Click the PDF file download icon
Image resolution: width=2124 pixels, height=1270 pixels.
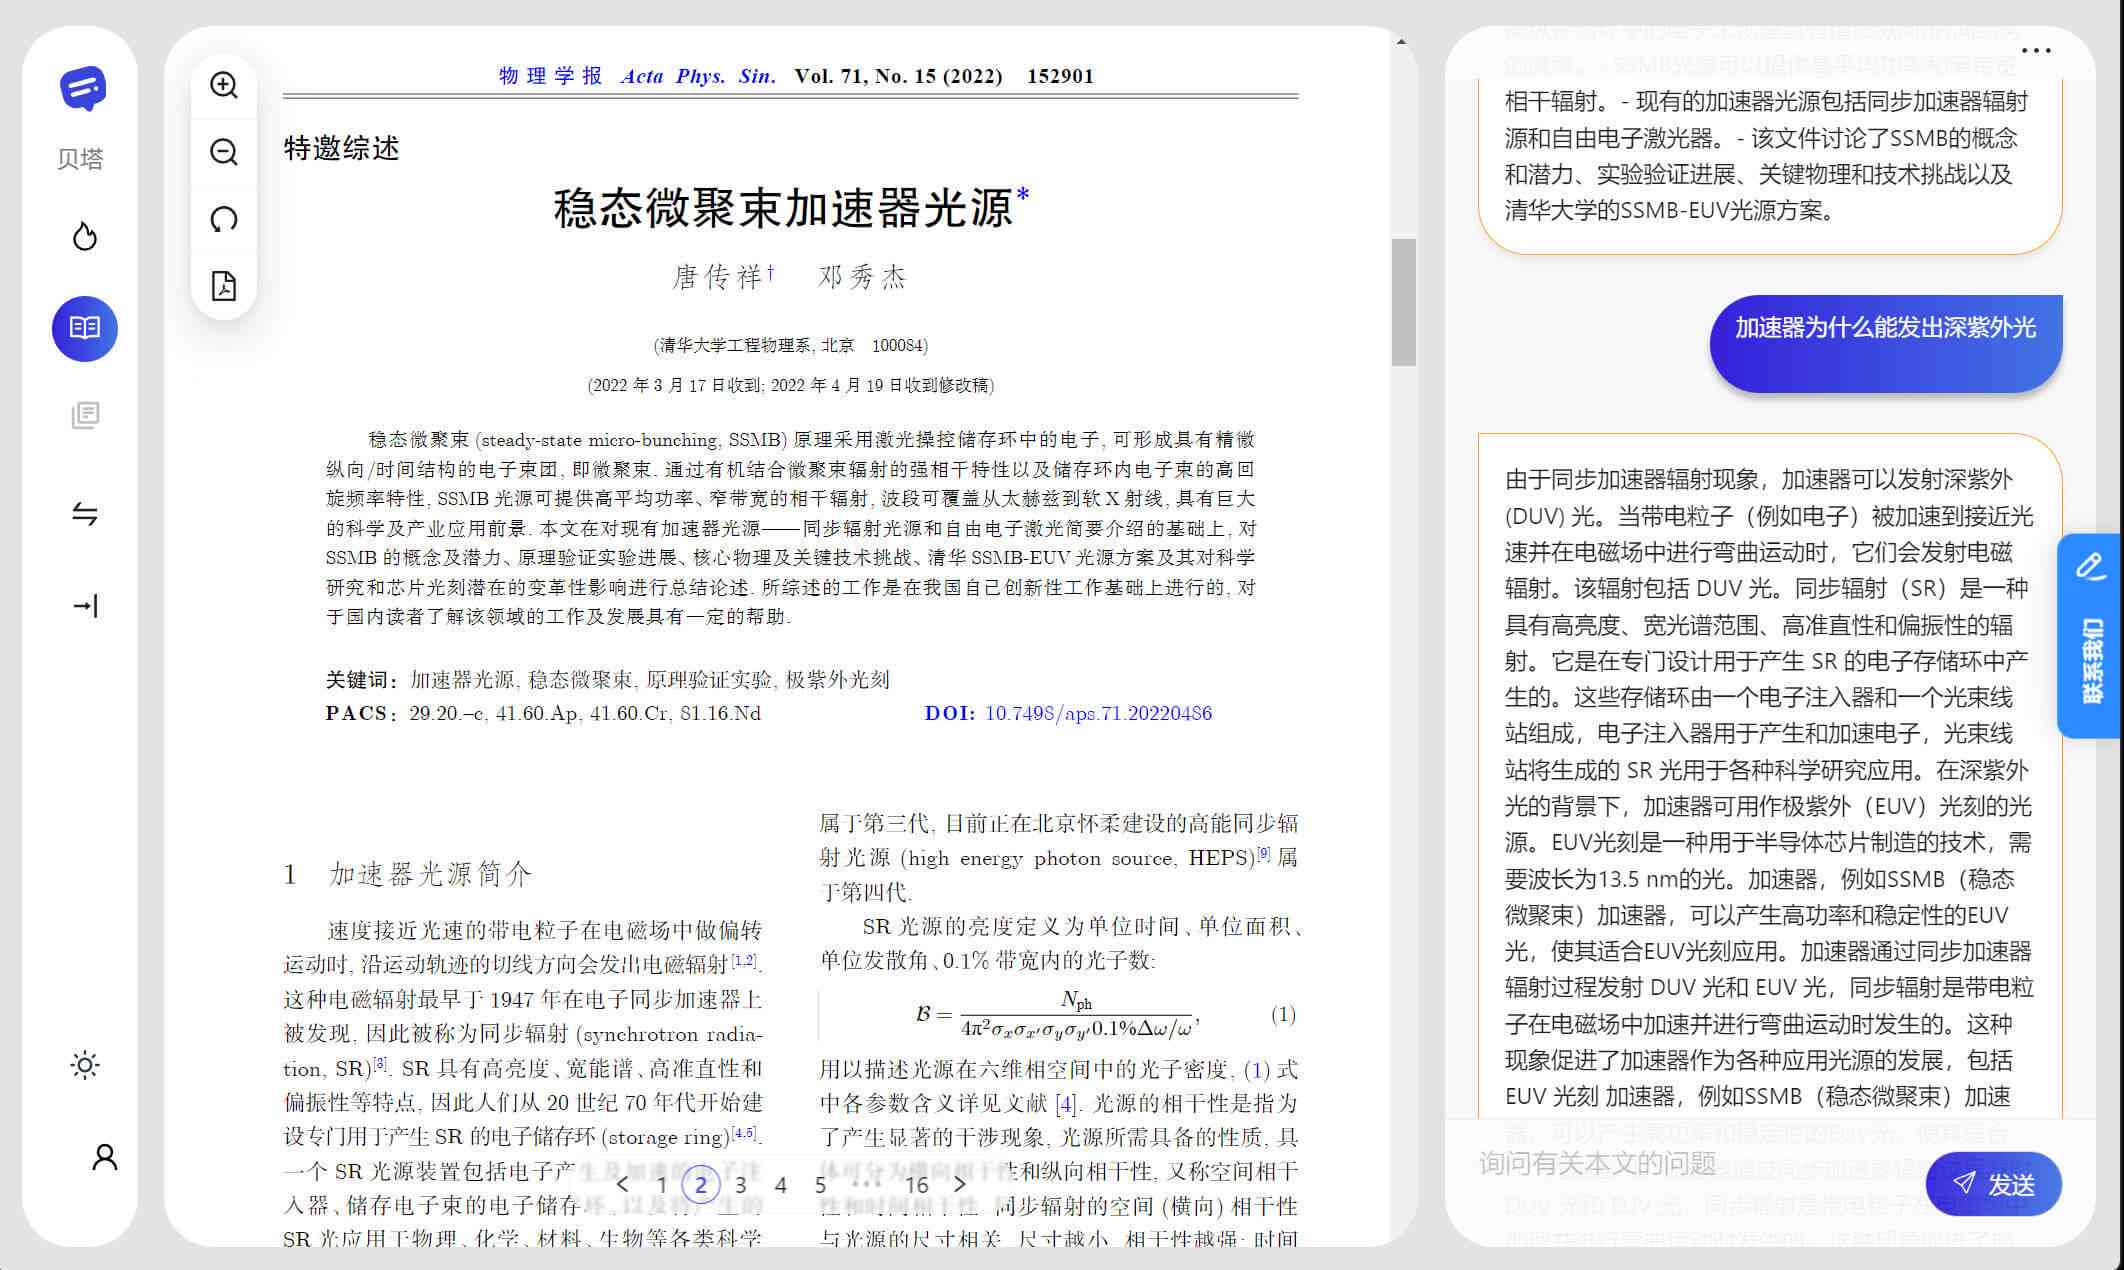click(224, 286)
